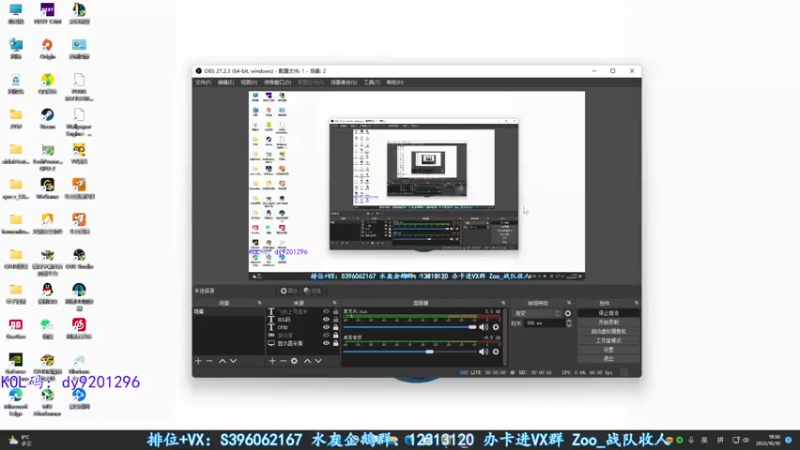The width and height of the screenshot is (800, 450).
Task: Remove the selected scene with the minus icon
Action: pyautogui.click(x=209, y=361)
